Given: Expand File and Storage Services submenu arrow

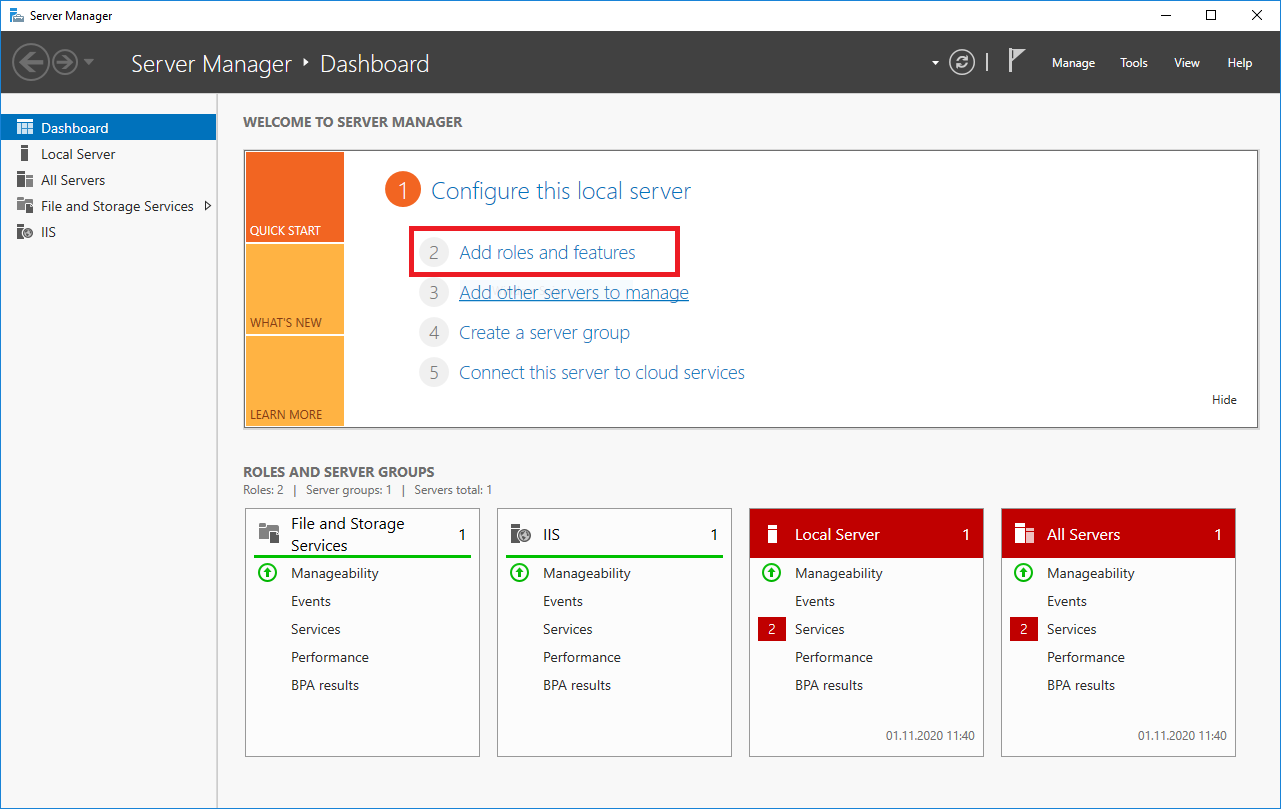Looking at the screenshot, I should (208, 206).
